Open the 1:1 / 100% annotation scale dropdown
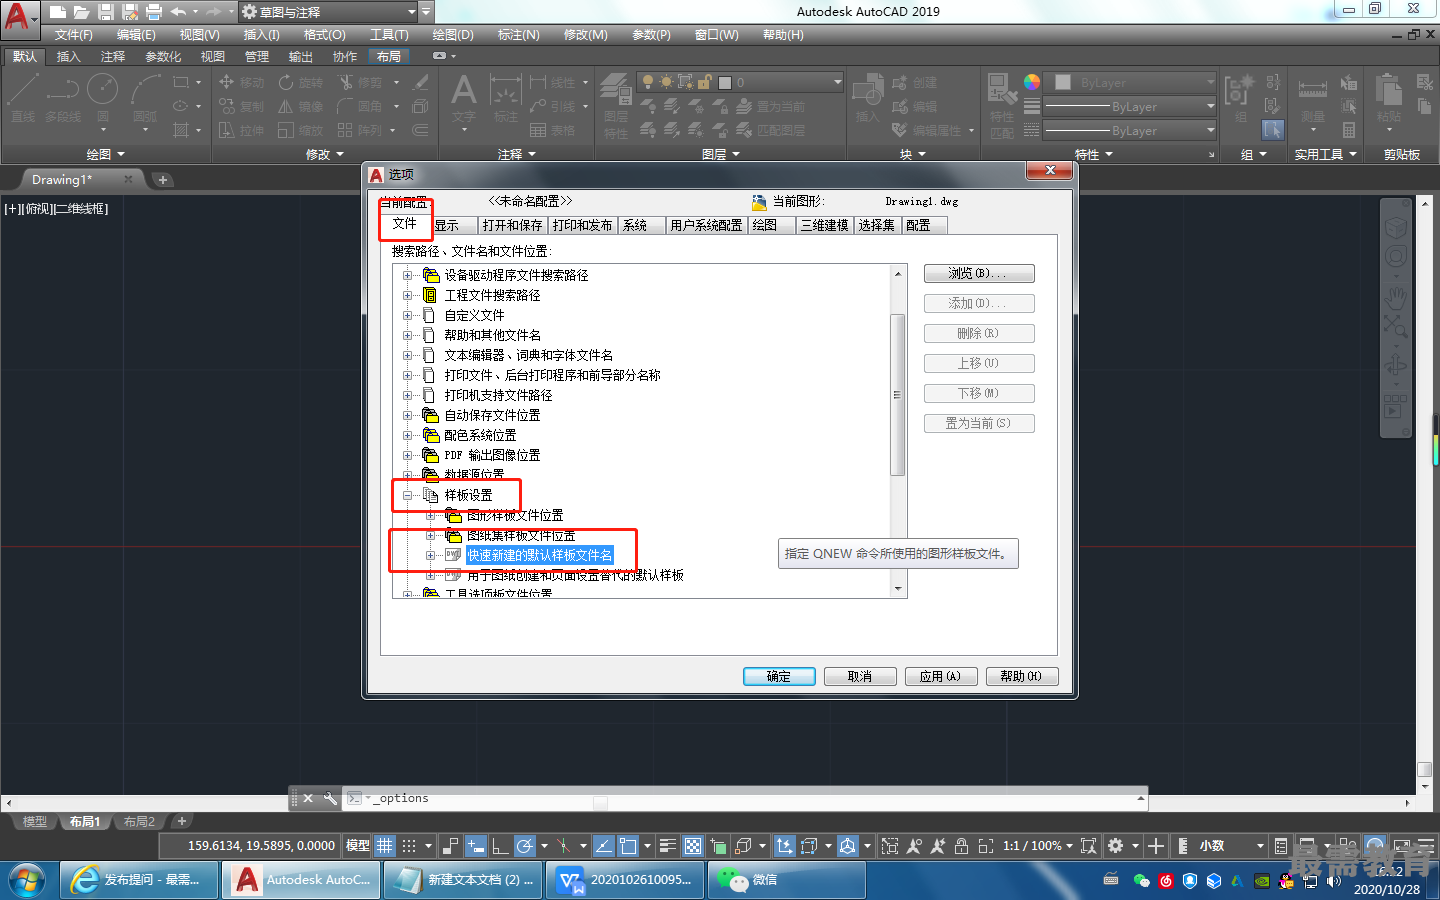The image size is (1440, 900). click(x=1038, y=846)
